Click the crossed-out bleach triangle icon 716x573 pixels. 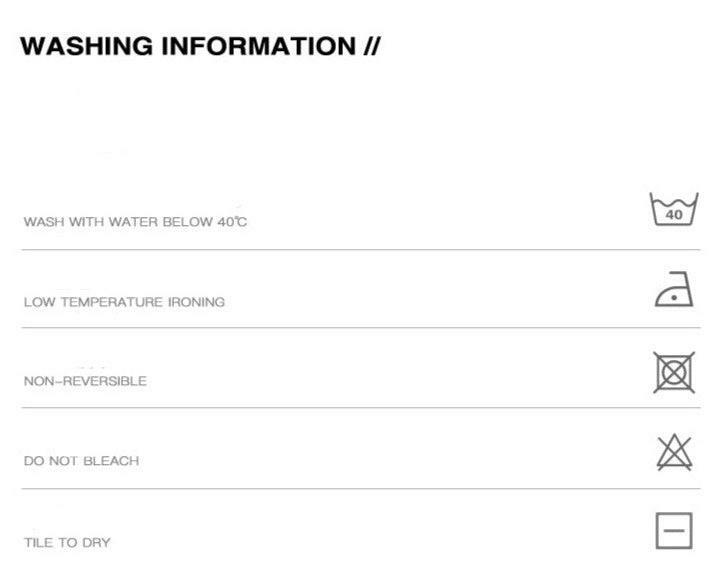[x=674, y=452]
